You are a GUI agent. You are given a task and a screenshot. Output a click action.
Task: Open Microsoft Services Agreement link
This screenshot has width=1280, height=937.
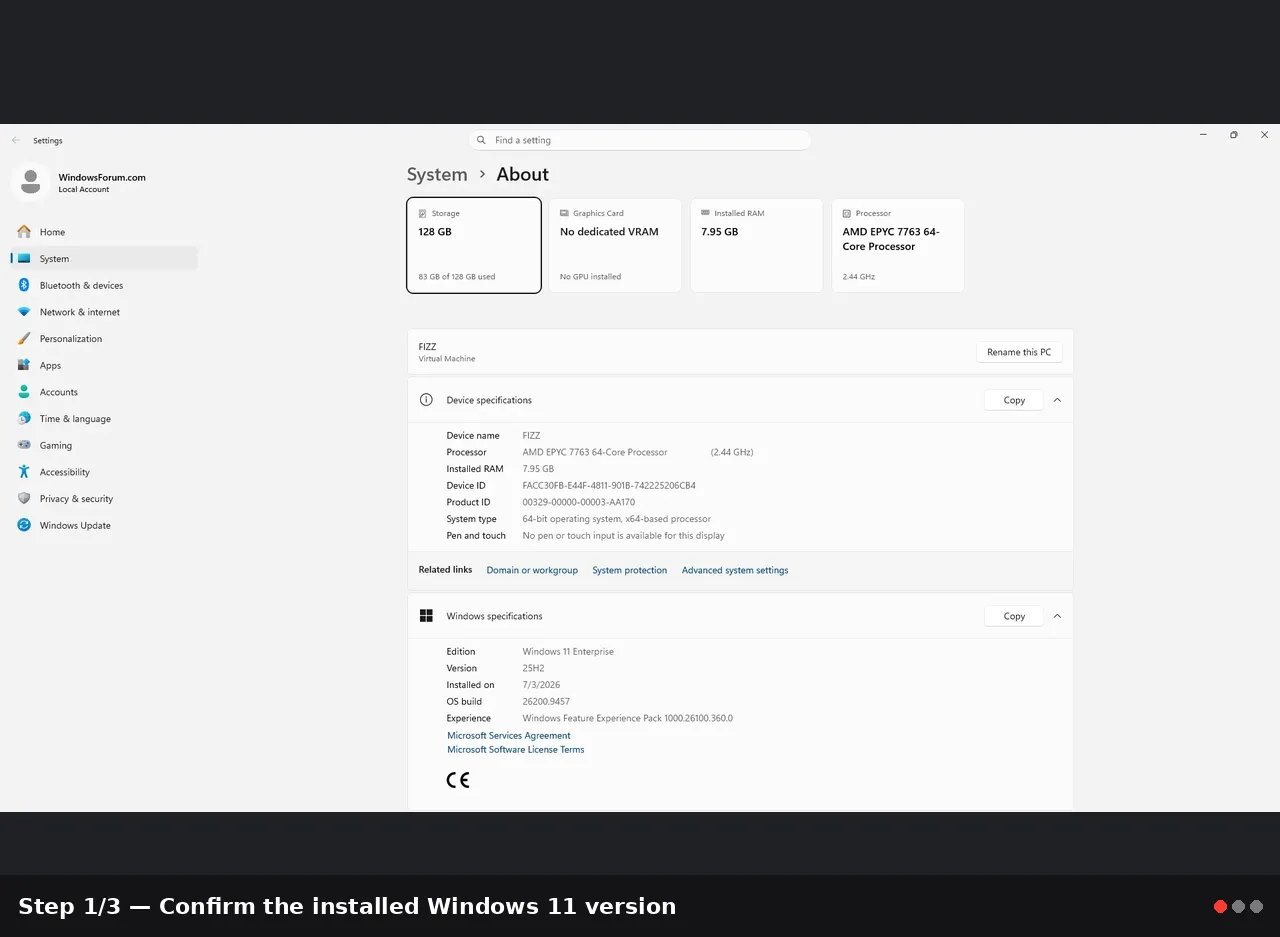coord(509,736)
